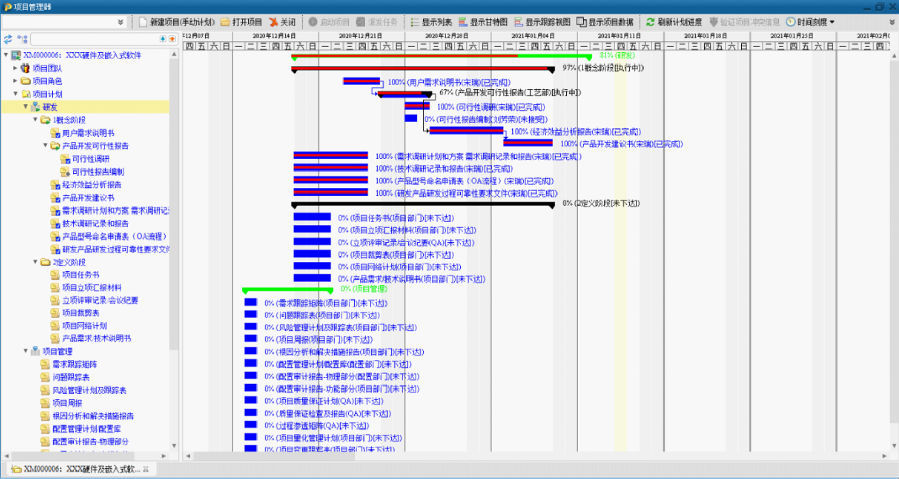Click the 显示列表 view button
Viewport: 899px width, 479px height.
pyautogui.click(x=431, y=22)
